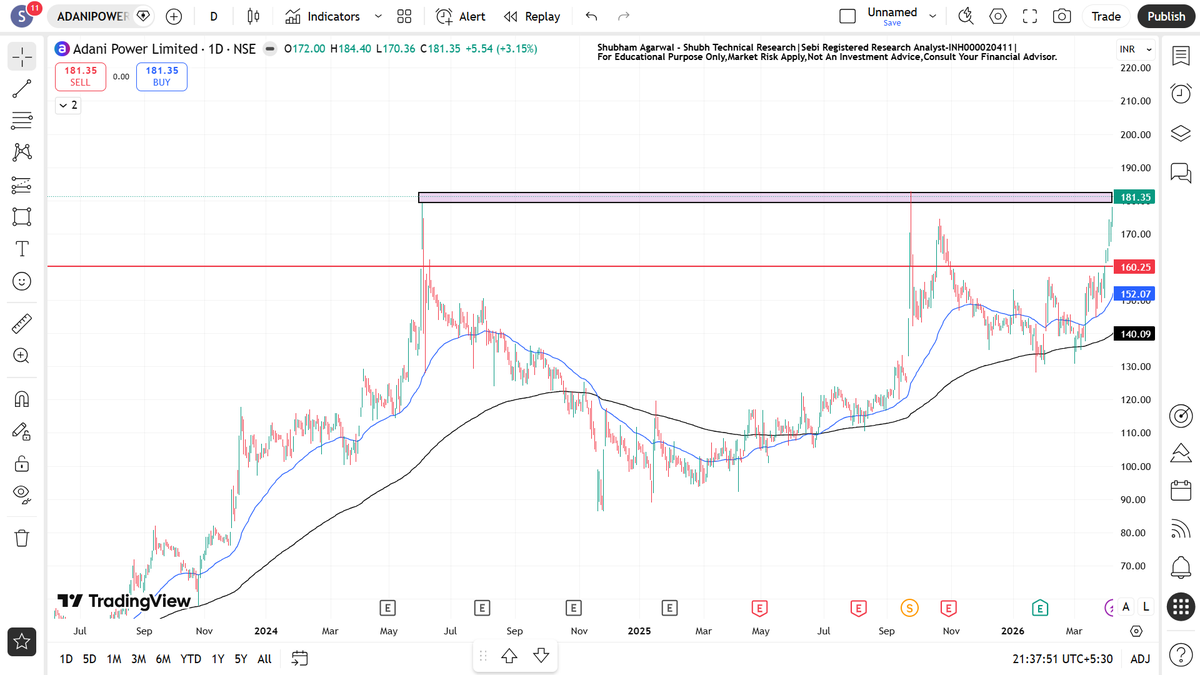Screen dimensions: 1200x675
Task: Click the Publish button
Action: (x=1166, y=16)
